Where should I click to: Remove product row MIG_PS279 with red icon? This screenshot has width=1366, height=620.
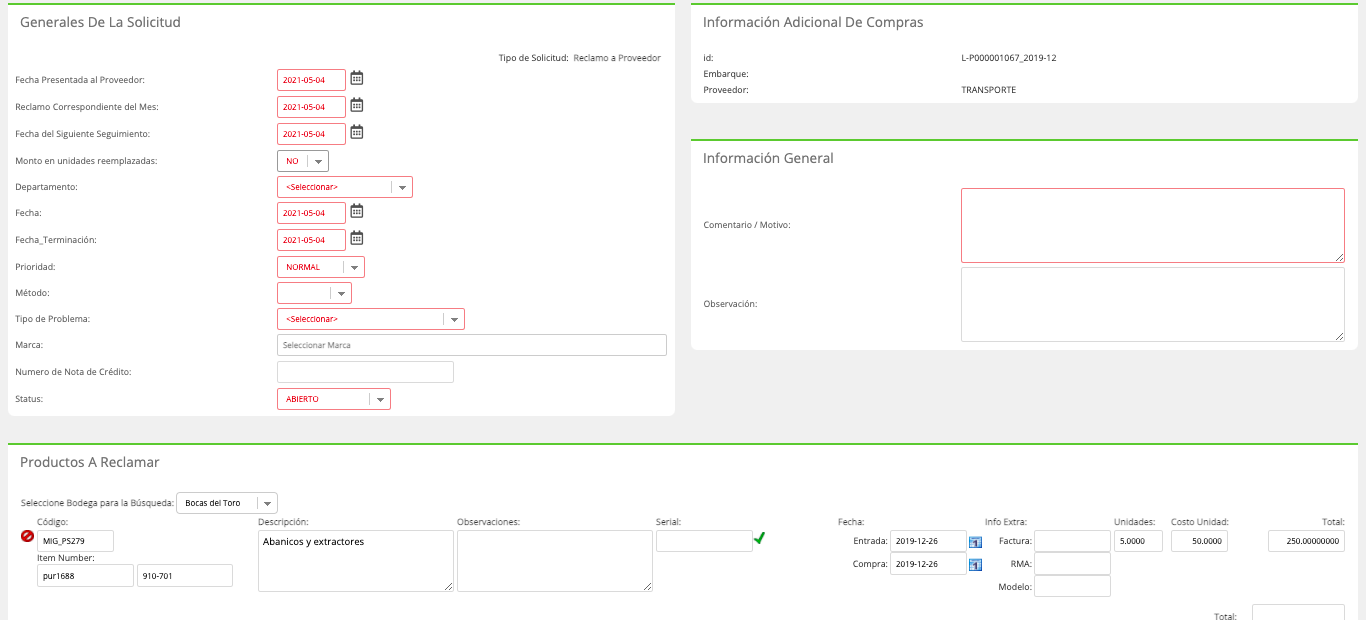27,536
